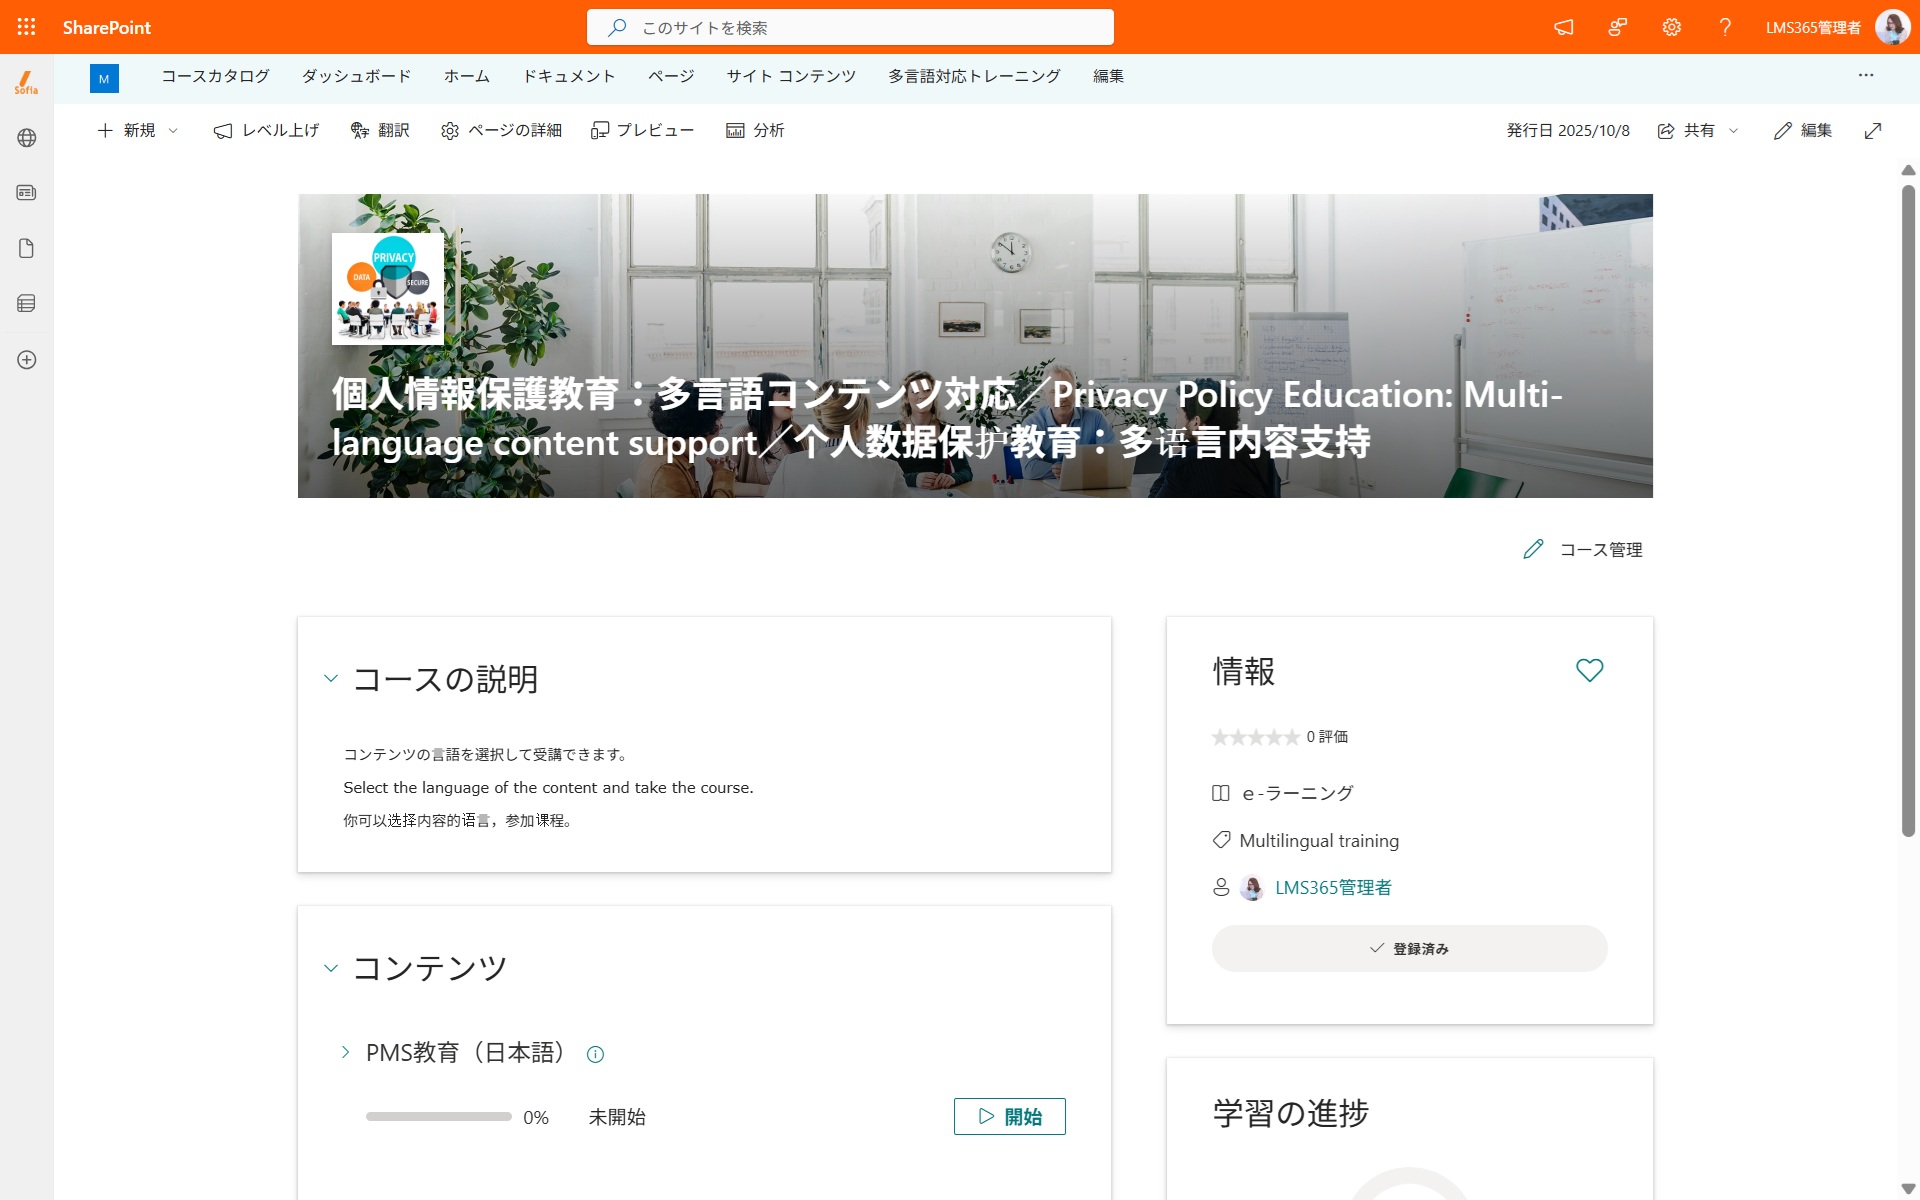Open the globe sites icon in left rail
Image resolution: width=1920 pixels, height=1200 pixels.
click(27, 138)
